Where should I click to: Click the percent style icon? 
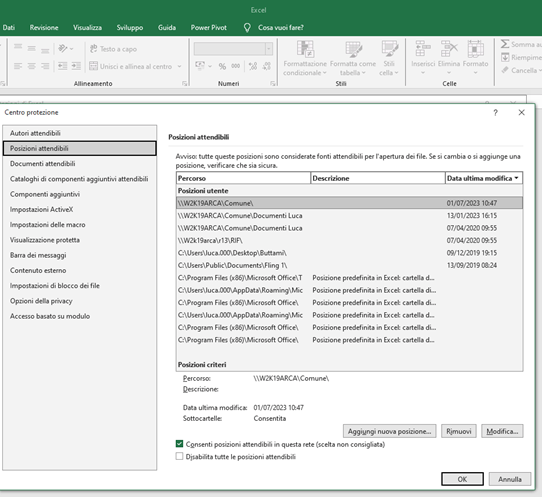222,66
